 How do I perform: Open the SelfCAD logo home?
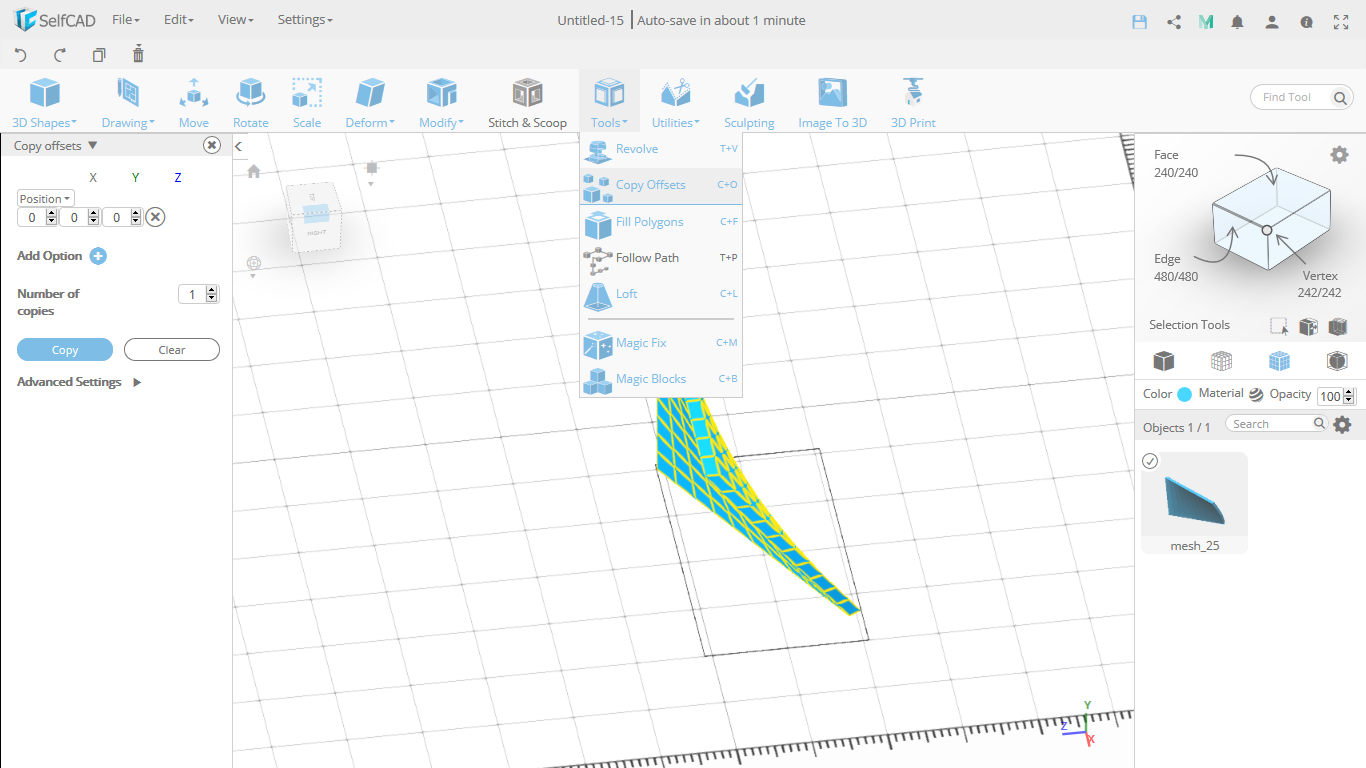coord(54,20)
